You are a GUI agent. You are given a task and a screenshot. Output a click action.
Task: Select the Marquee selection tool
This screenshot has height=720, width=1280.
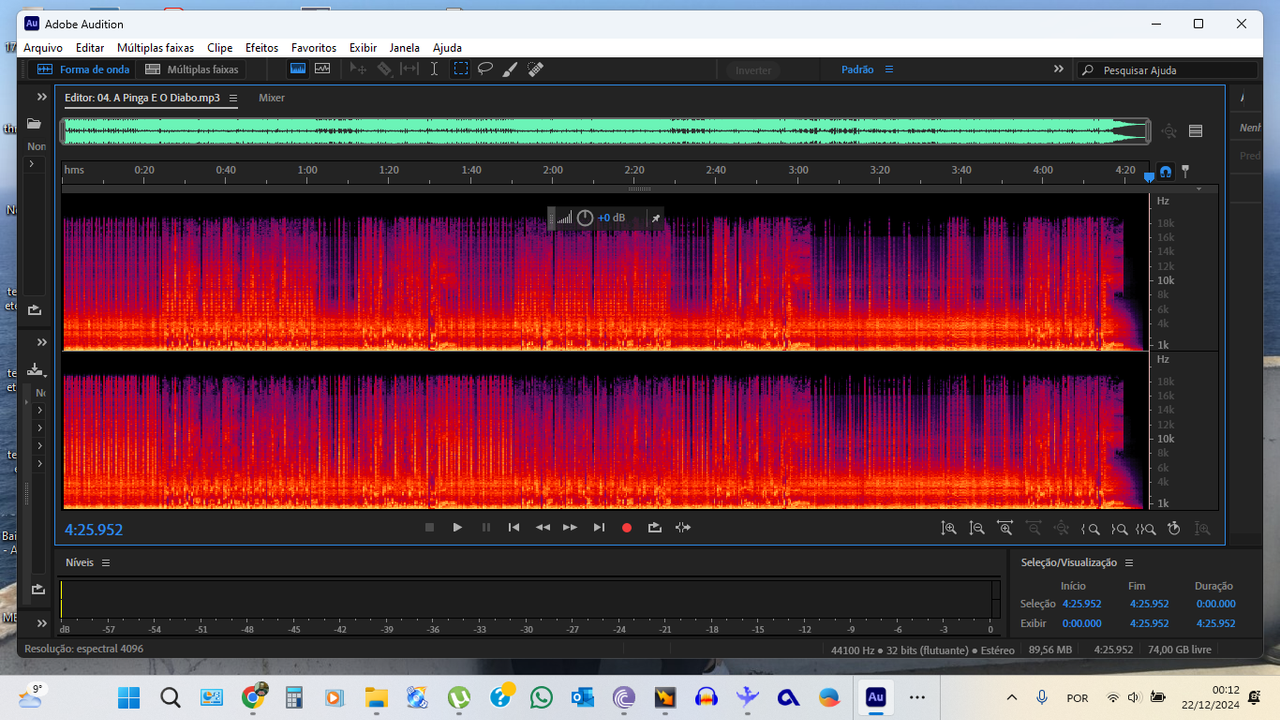tap(460, 69)
